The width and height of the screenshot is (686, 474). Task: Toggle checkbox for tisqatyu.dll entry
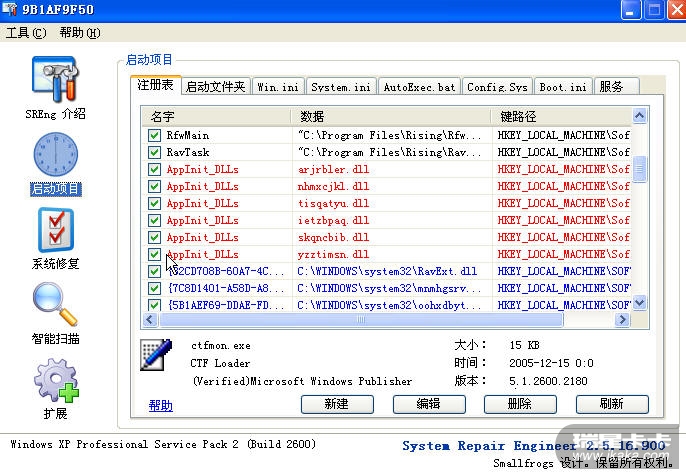(154, 204)
